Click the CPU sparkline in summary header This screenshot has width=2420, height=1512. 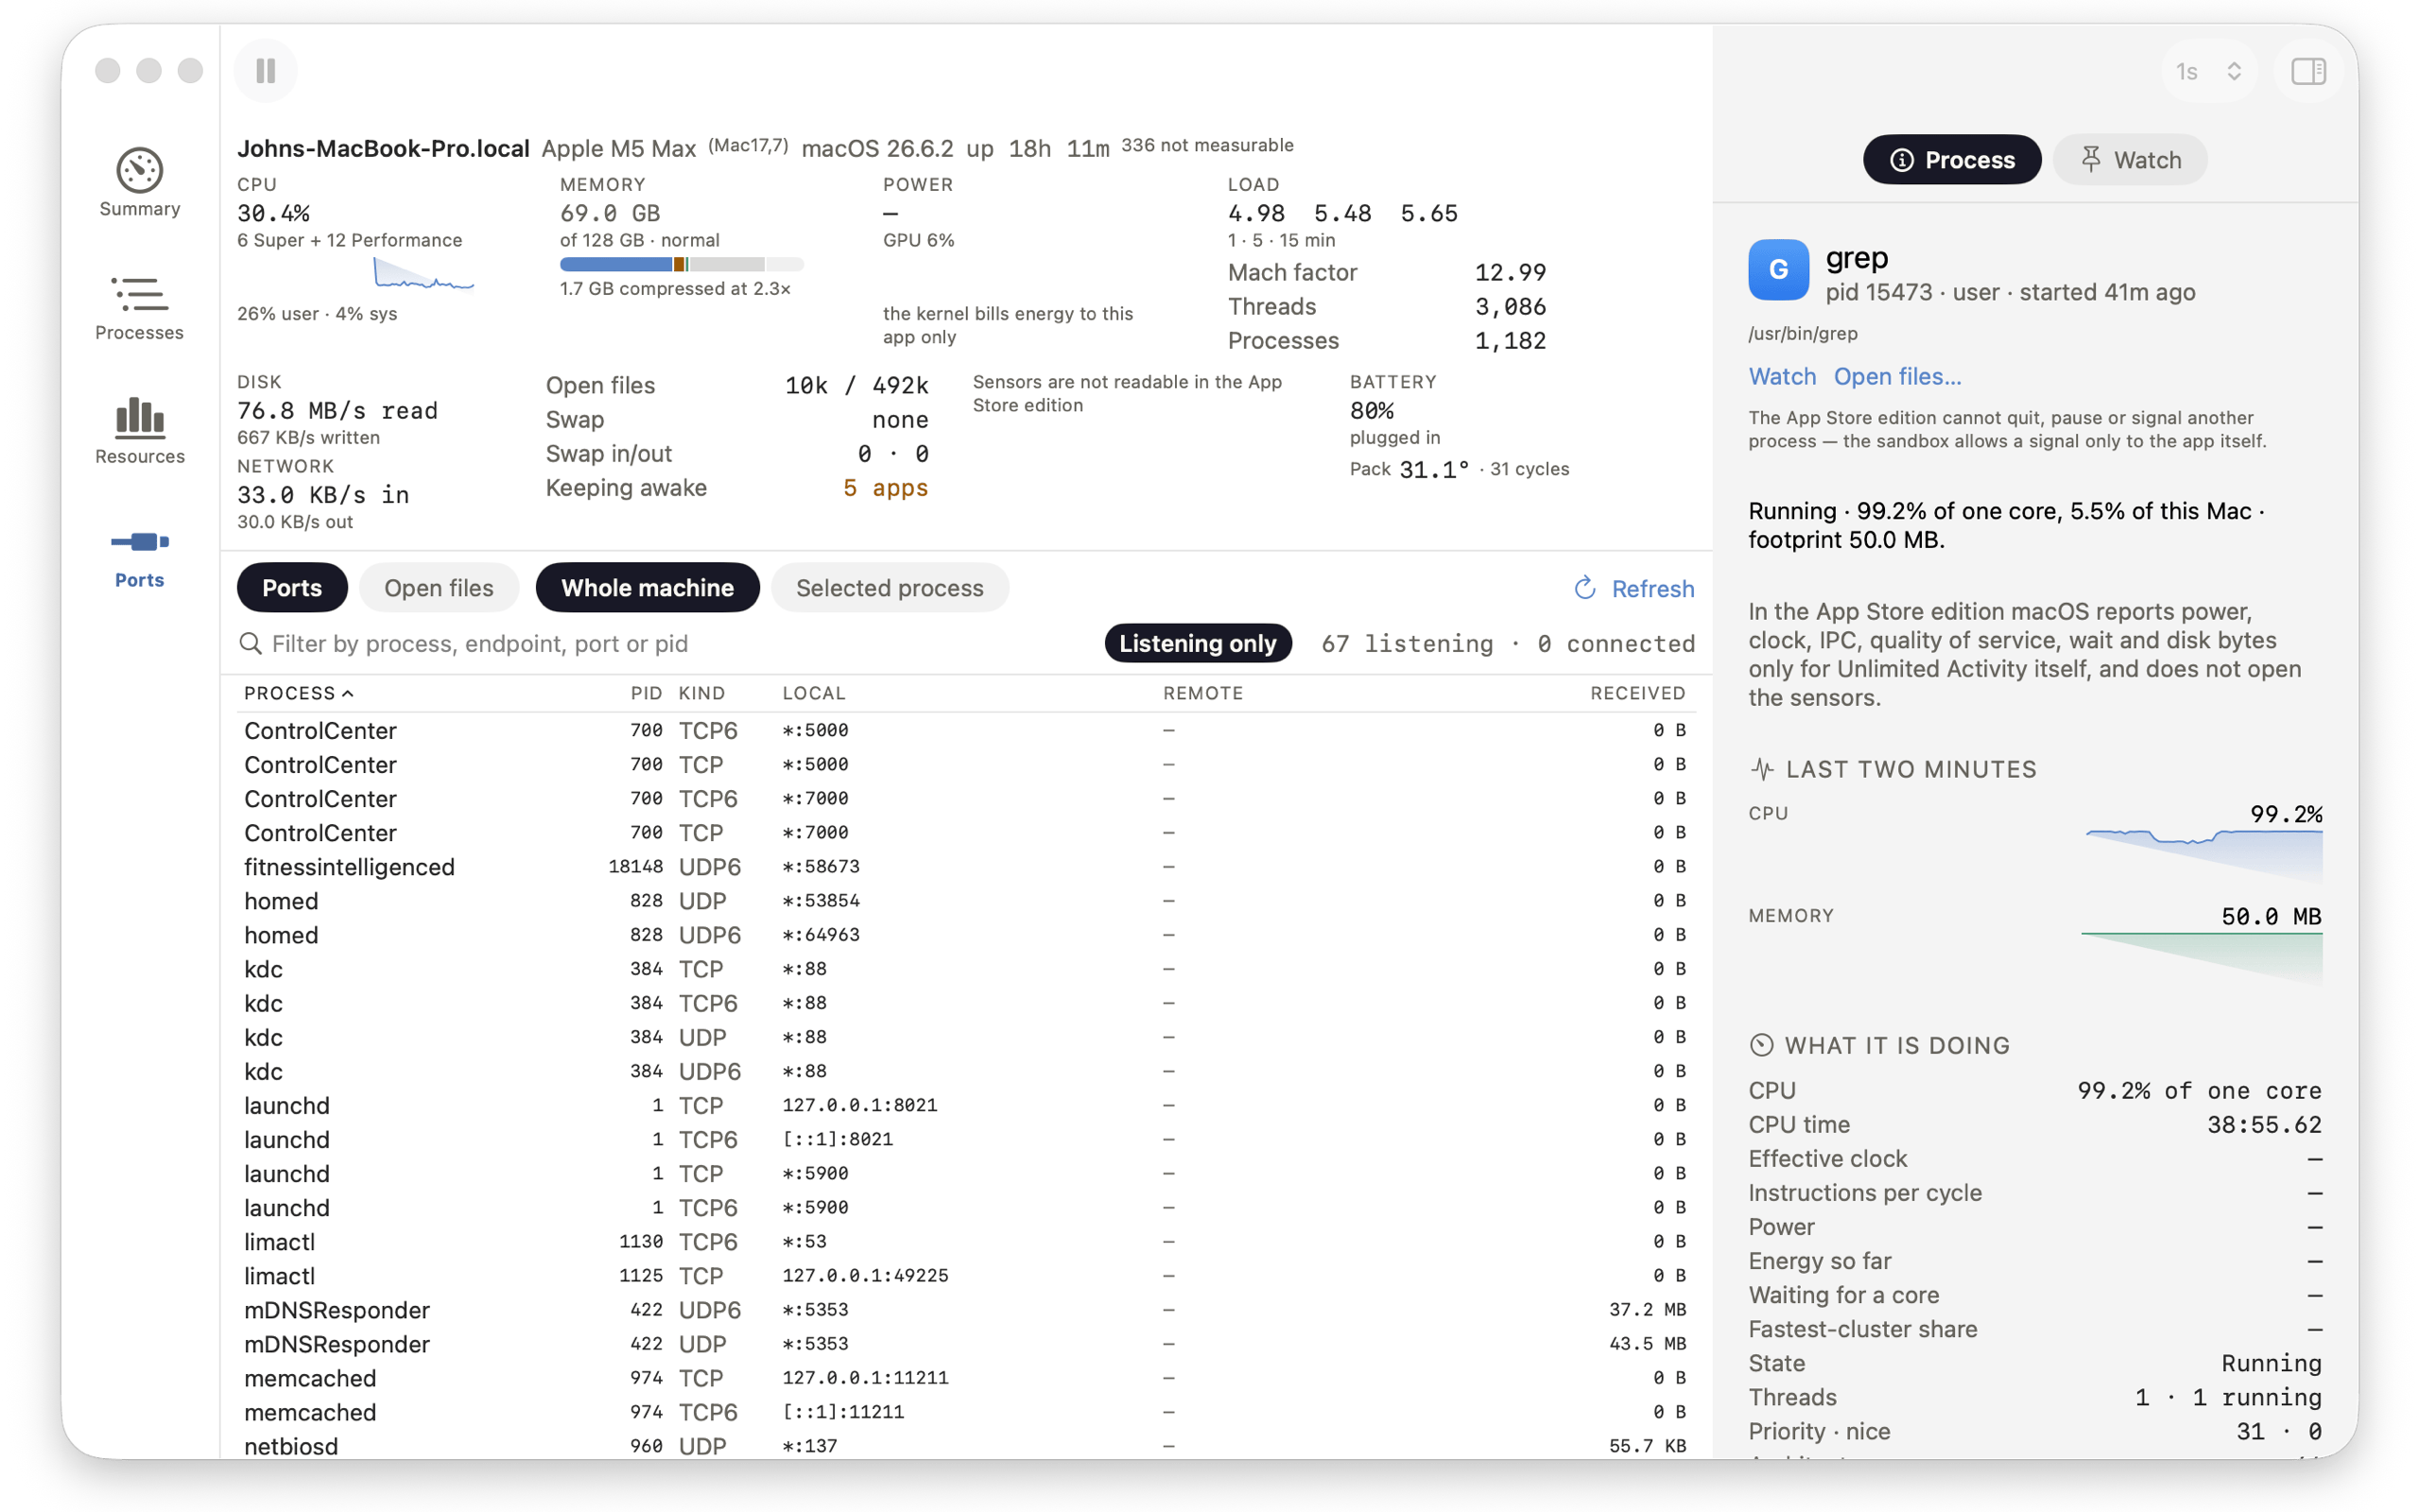coord(424,274)
